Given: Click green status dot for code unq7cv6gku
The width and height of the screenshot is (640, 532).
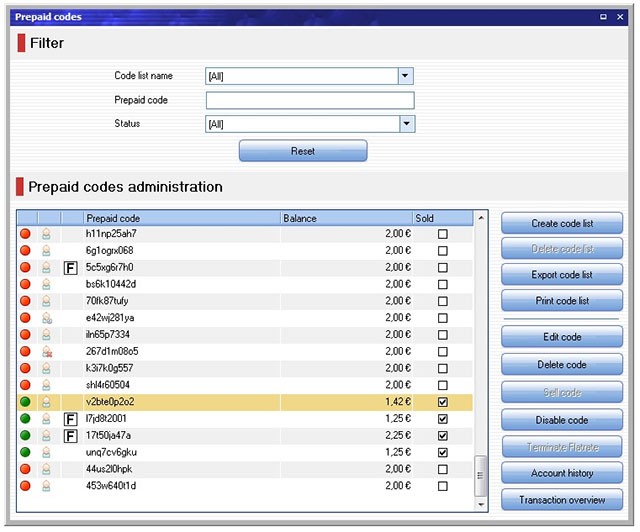Looking at the screenshot, I should click(x=26, y=452).
